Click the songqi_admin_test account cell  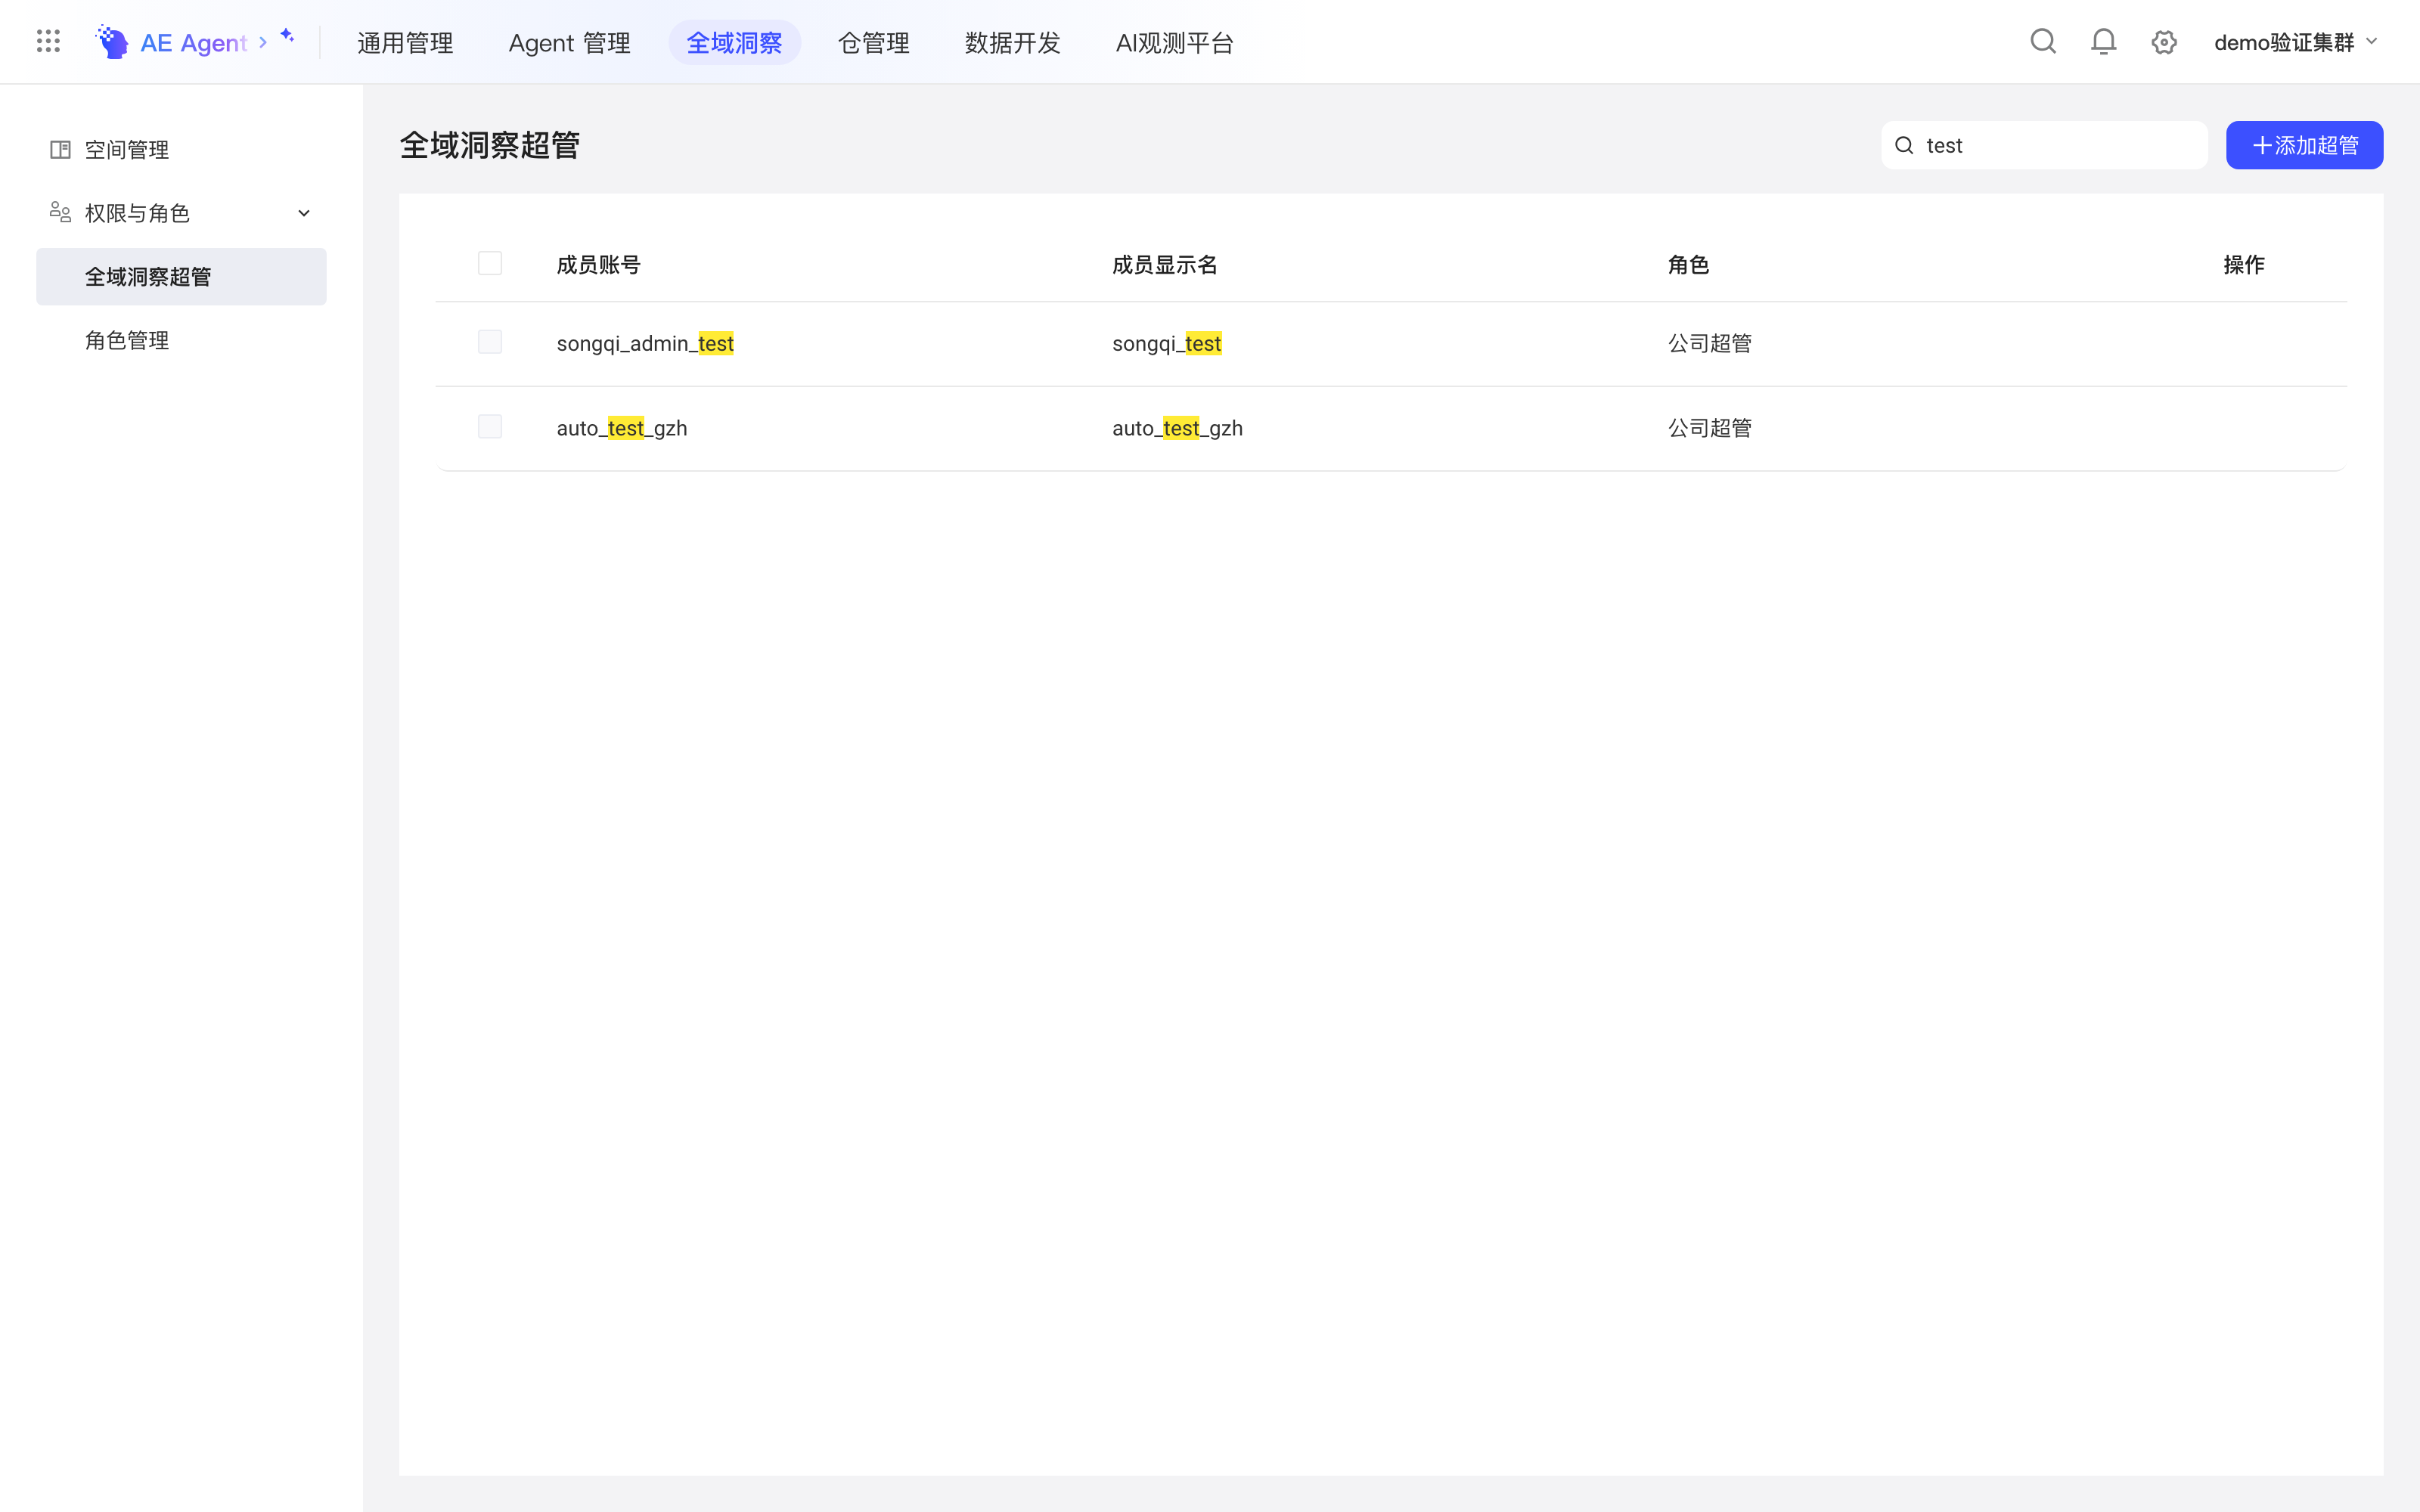pos(645,343)
